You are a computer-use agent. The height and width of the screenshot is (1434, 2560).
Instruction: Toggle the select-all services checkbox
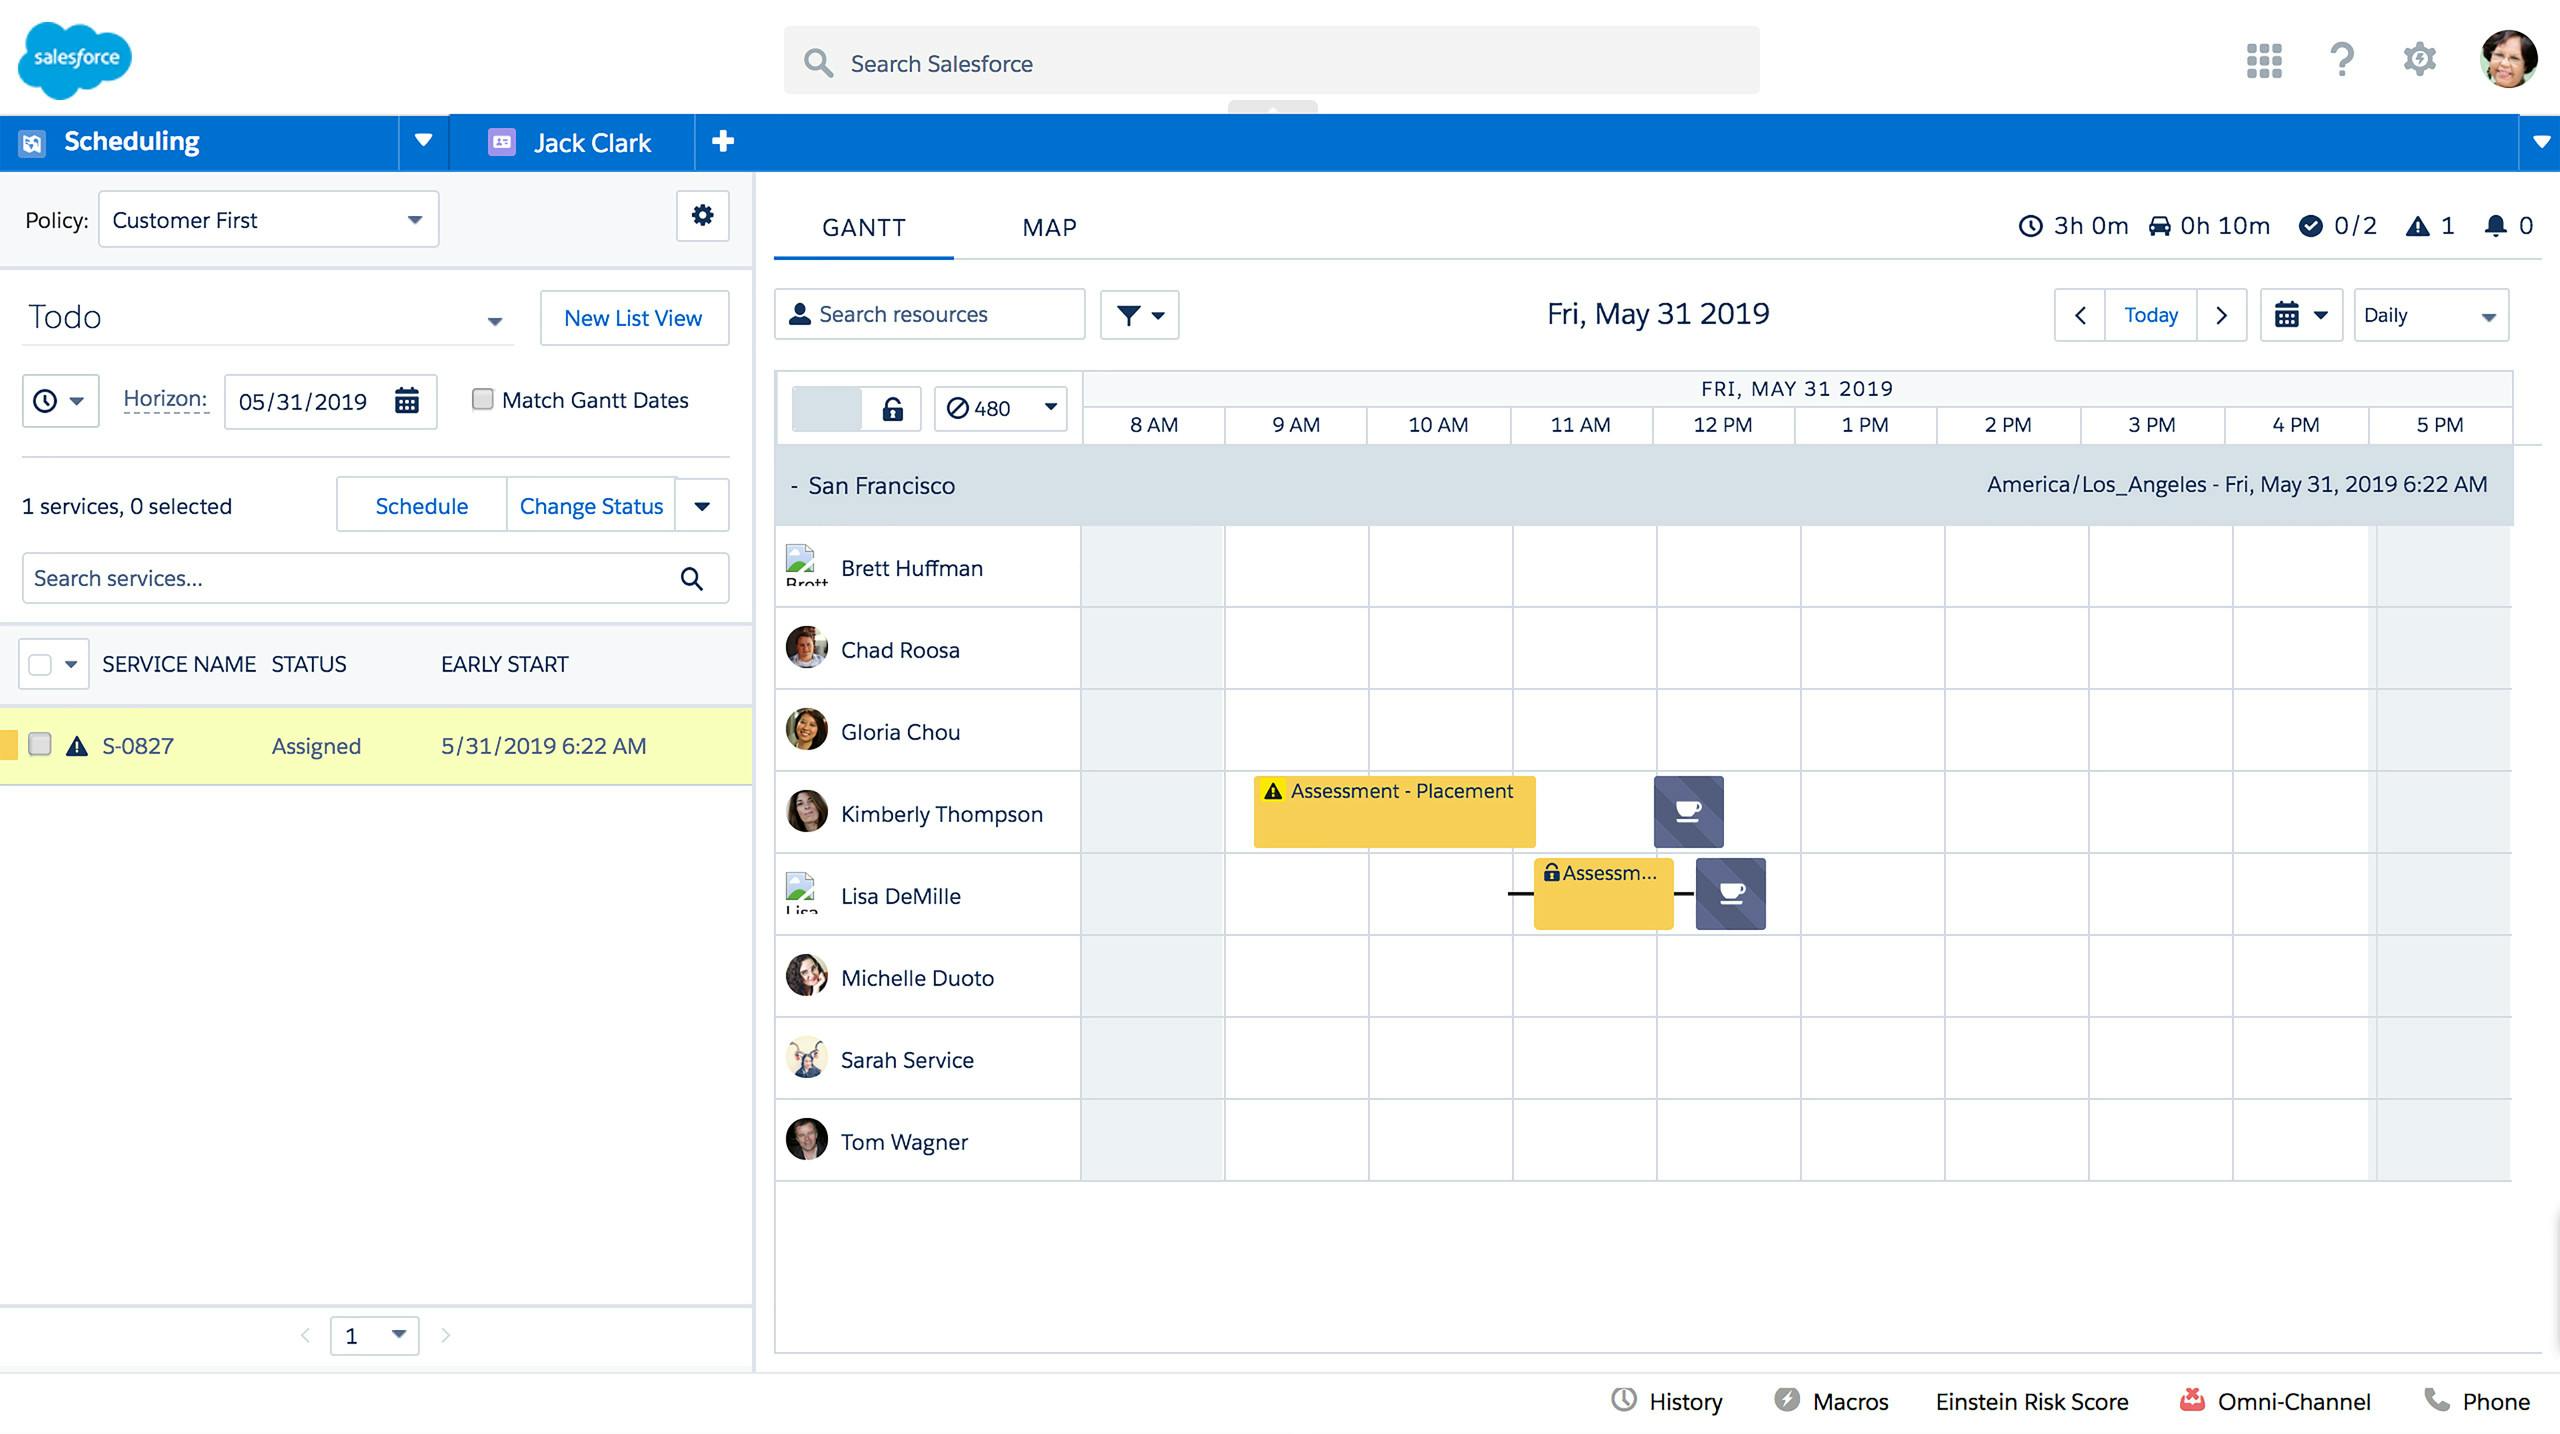40,665
